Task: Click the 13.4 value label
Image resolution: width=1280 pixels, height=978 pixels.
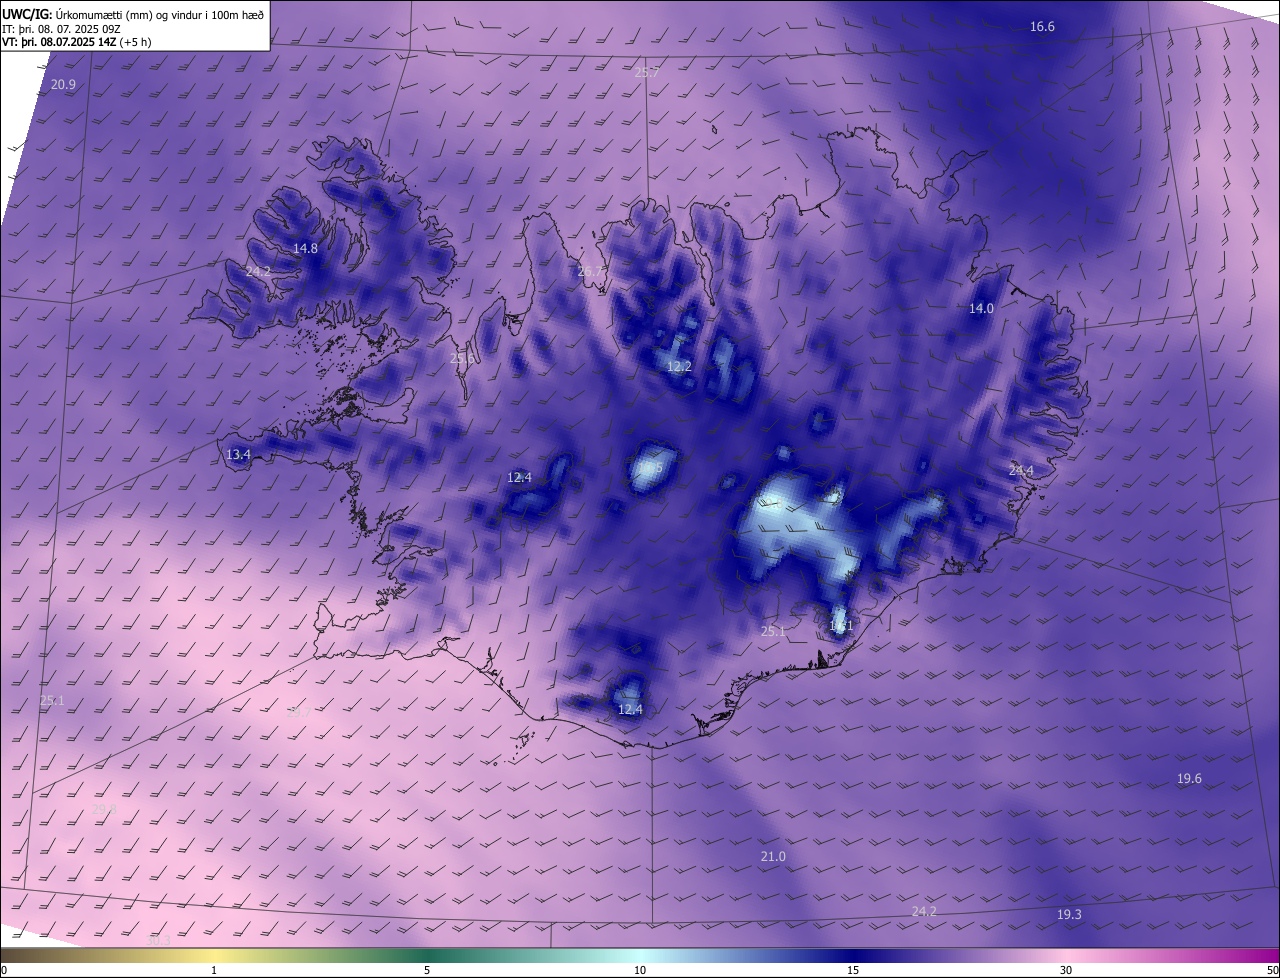Action: point(238,454)
